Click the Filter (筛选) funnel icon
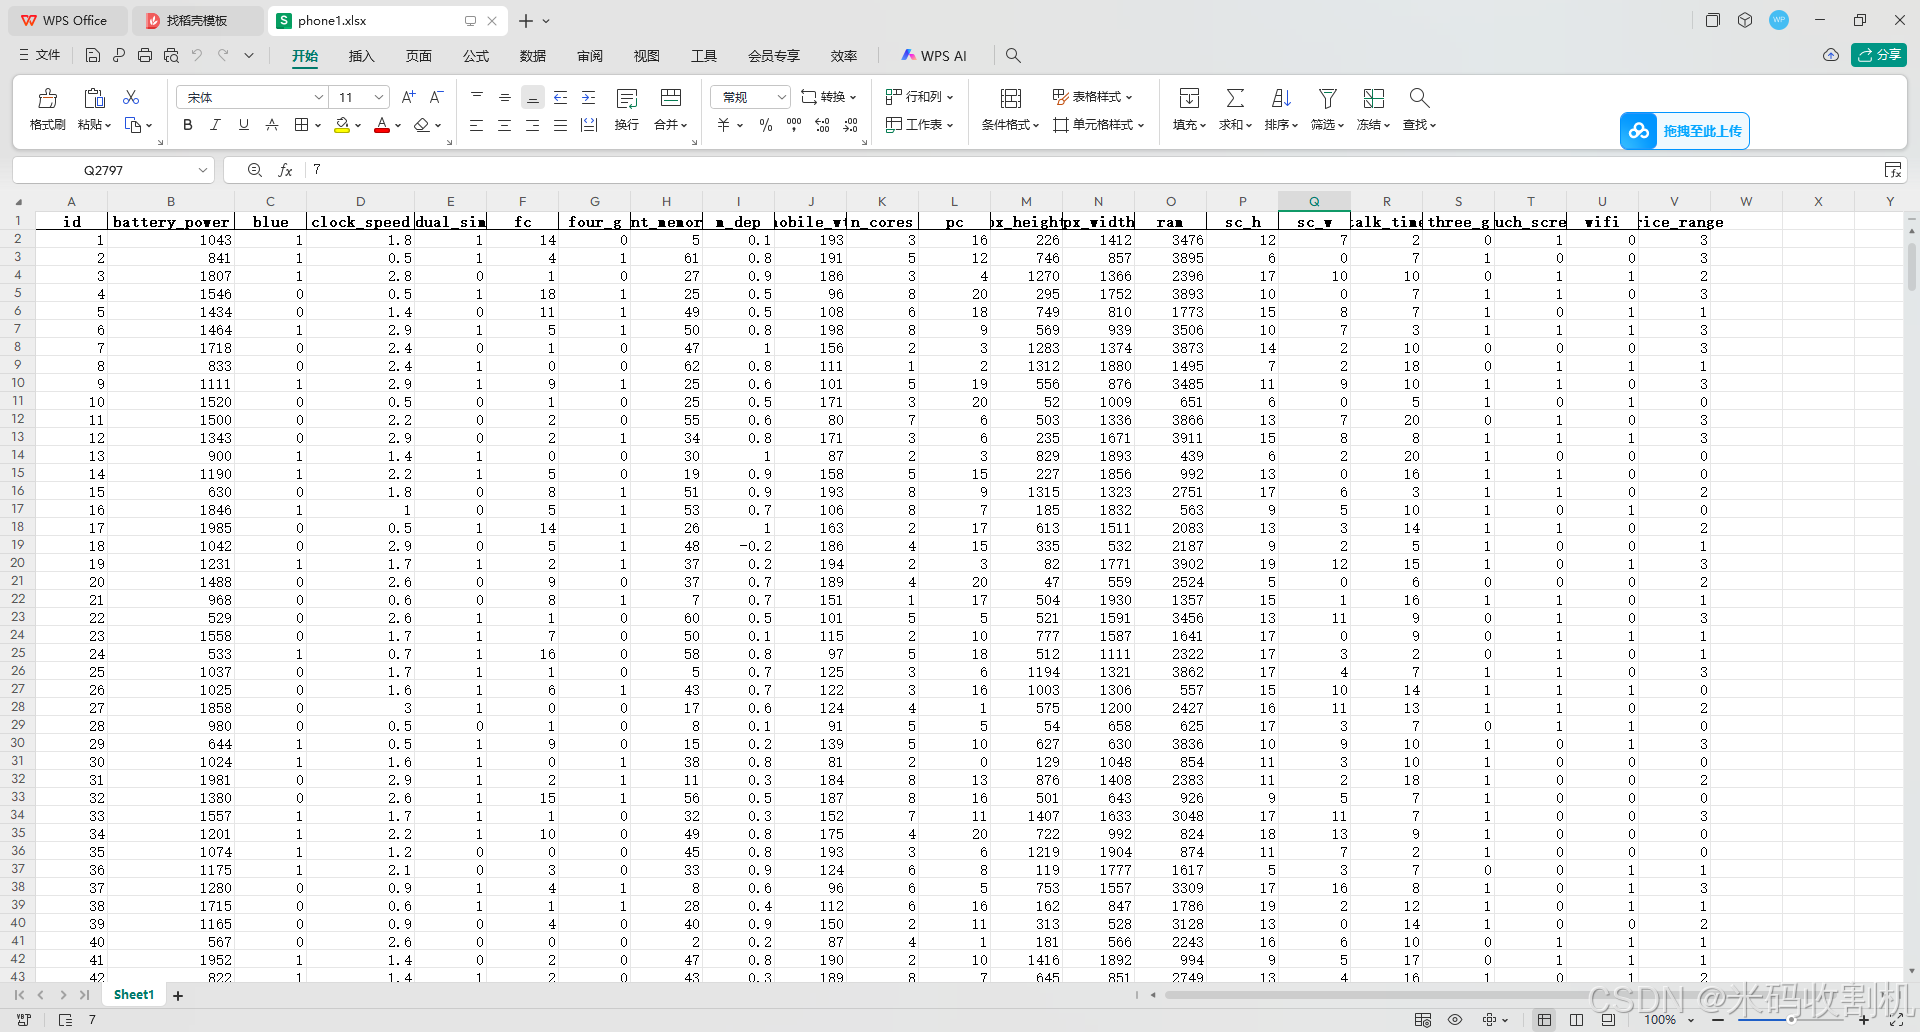The image size is (1920, 1032). (1328, 98)
